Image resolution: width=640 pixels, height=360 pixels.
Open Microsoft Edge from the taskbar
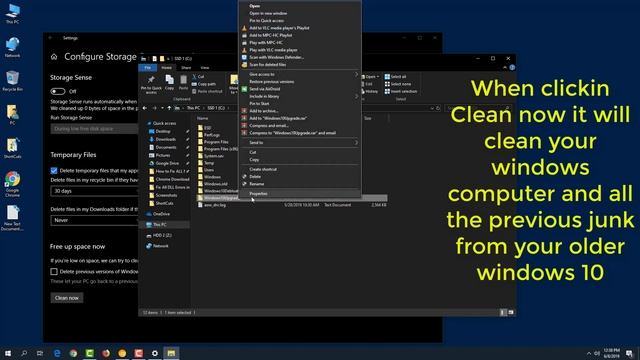pyautogui.click(x=57, y=353)
